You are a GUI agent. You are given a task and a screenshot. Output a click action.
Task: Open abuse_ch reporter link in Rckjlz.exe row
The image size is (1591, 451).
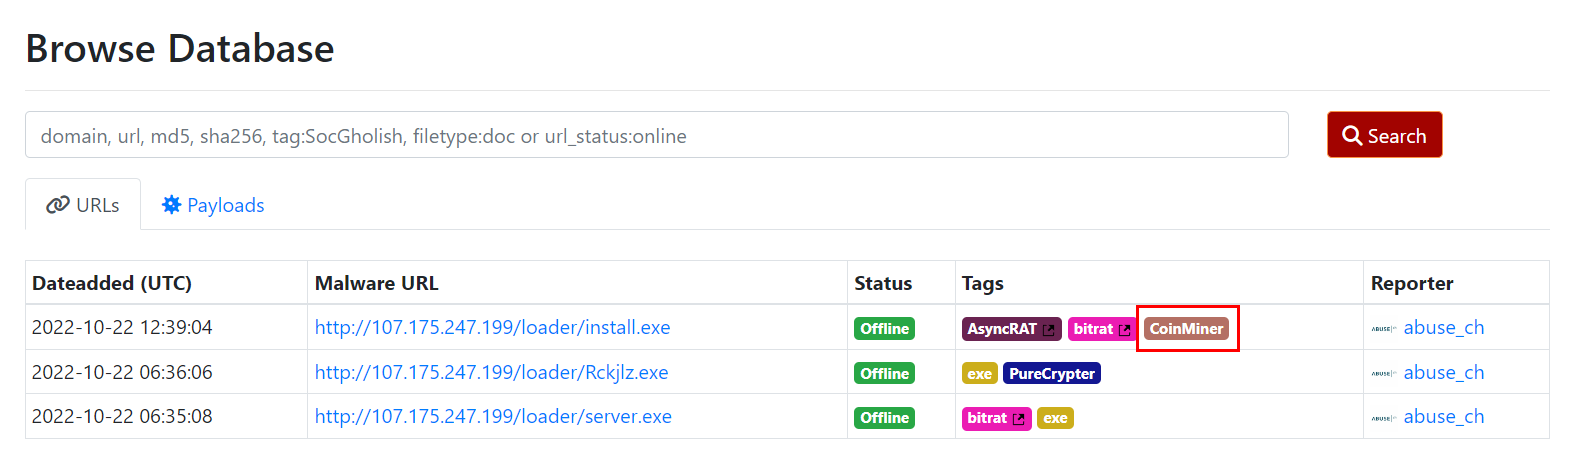[1444, 372]
